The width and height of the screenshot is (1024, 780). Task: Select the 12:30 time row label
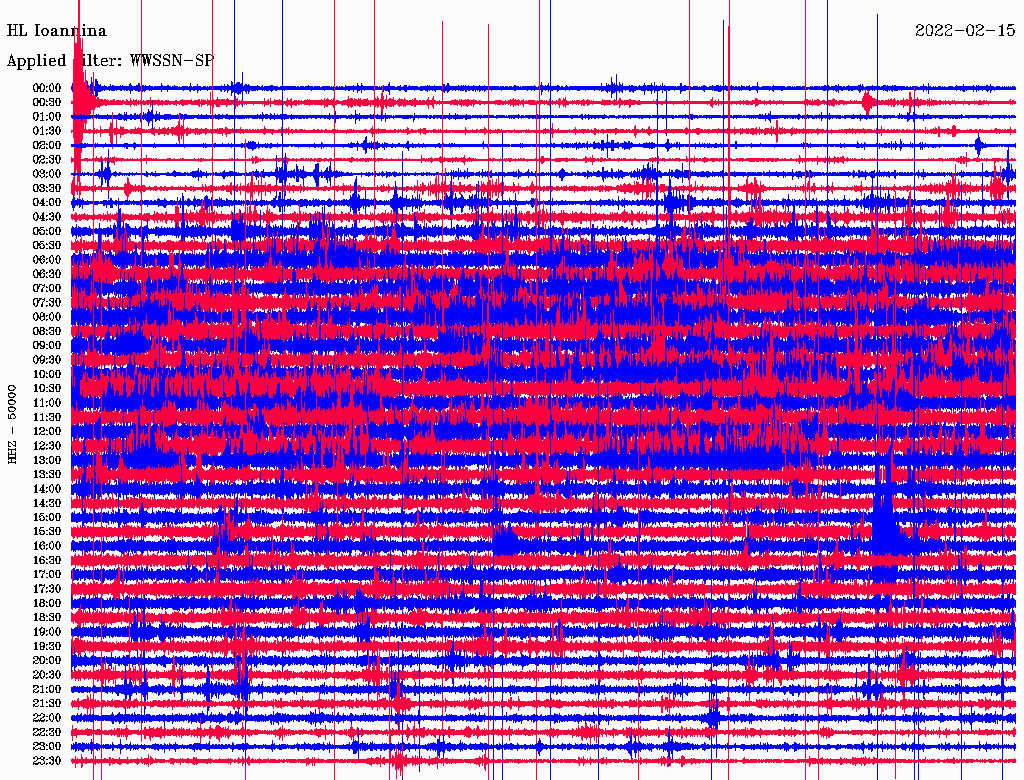(47, 446)
